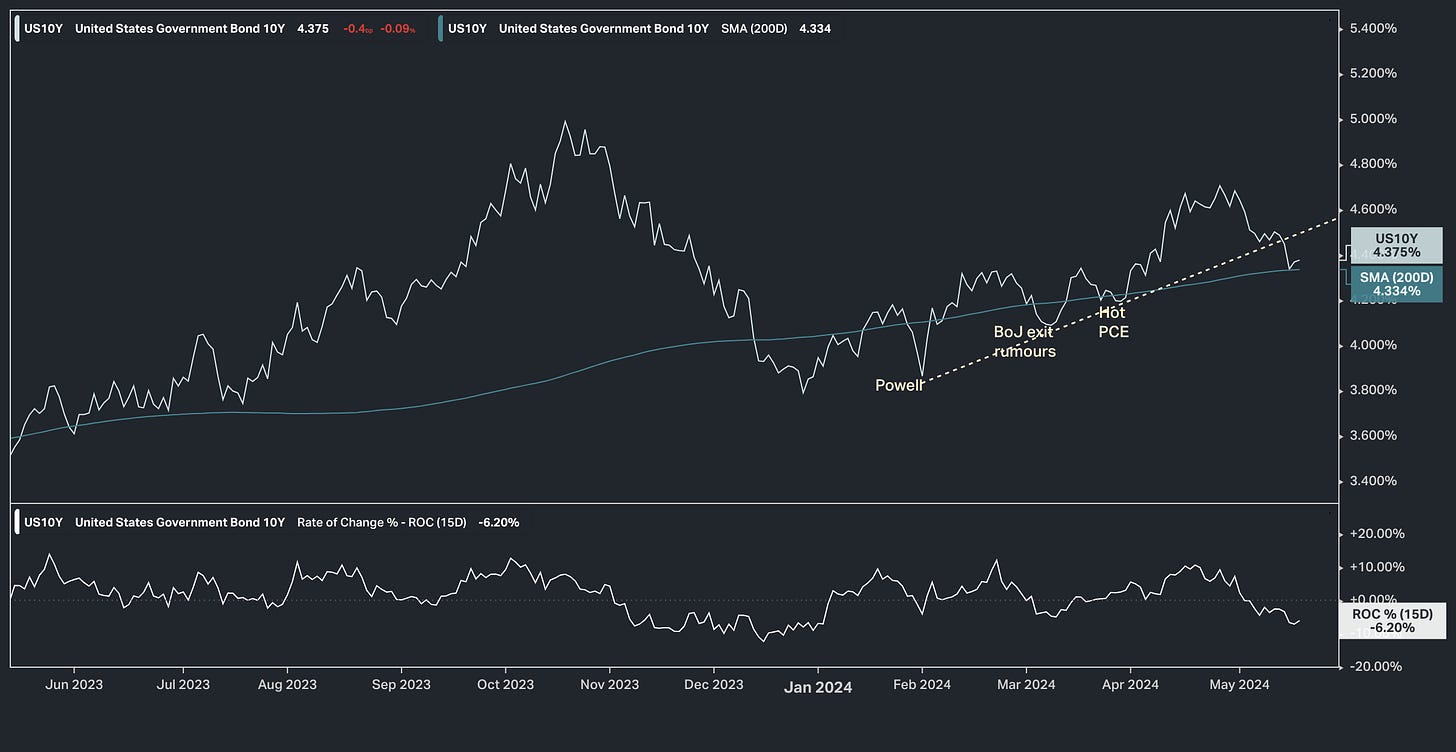This screenshot has height=752, width=1456.
Task: Click the Sep 2023 axis label
Action: tap(401, 685)
